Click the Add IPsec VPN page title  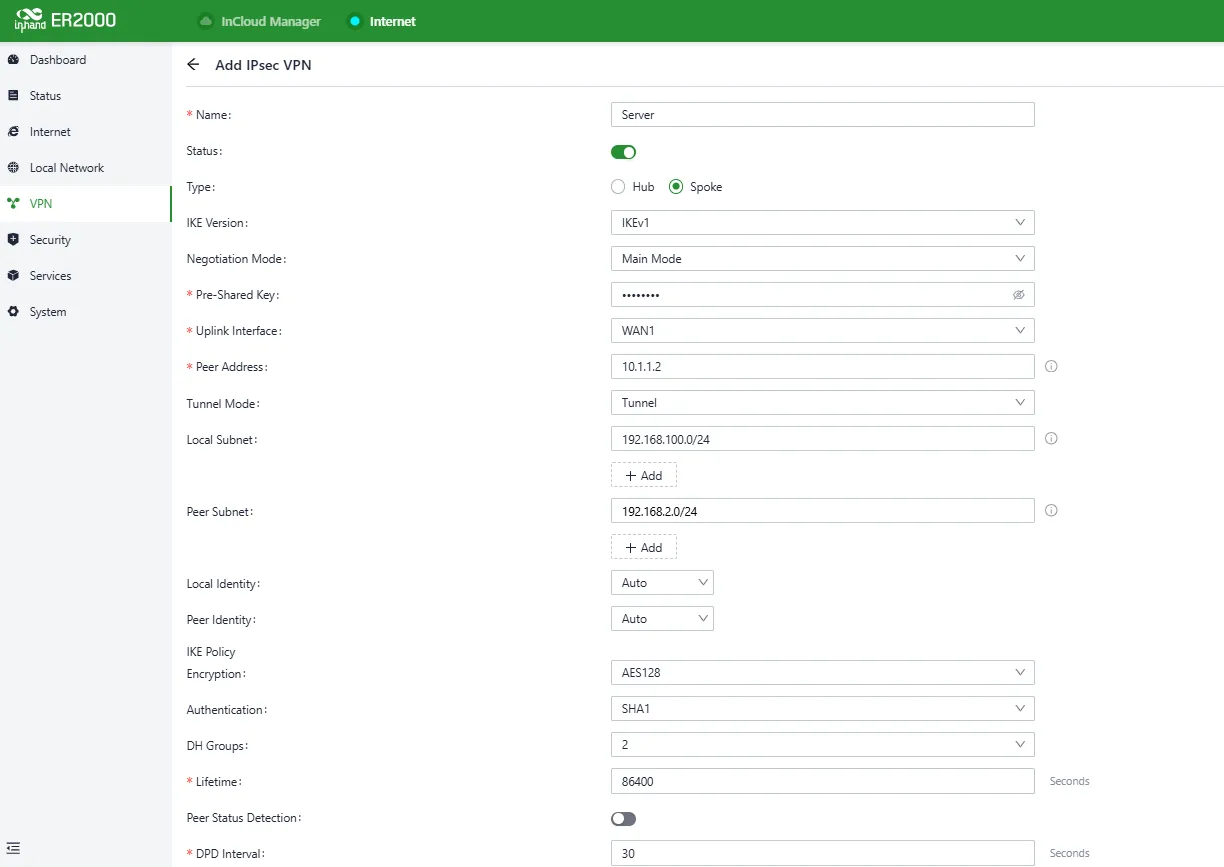(264, 65)
